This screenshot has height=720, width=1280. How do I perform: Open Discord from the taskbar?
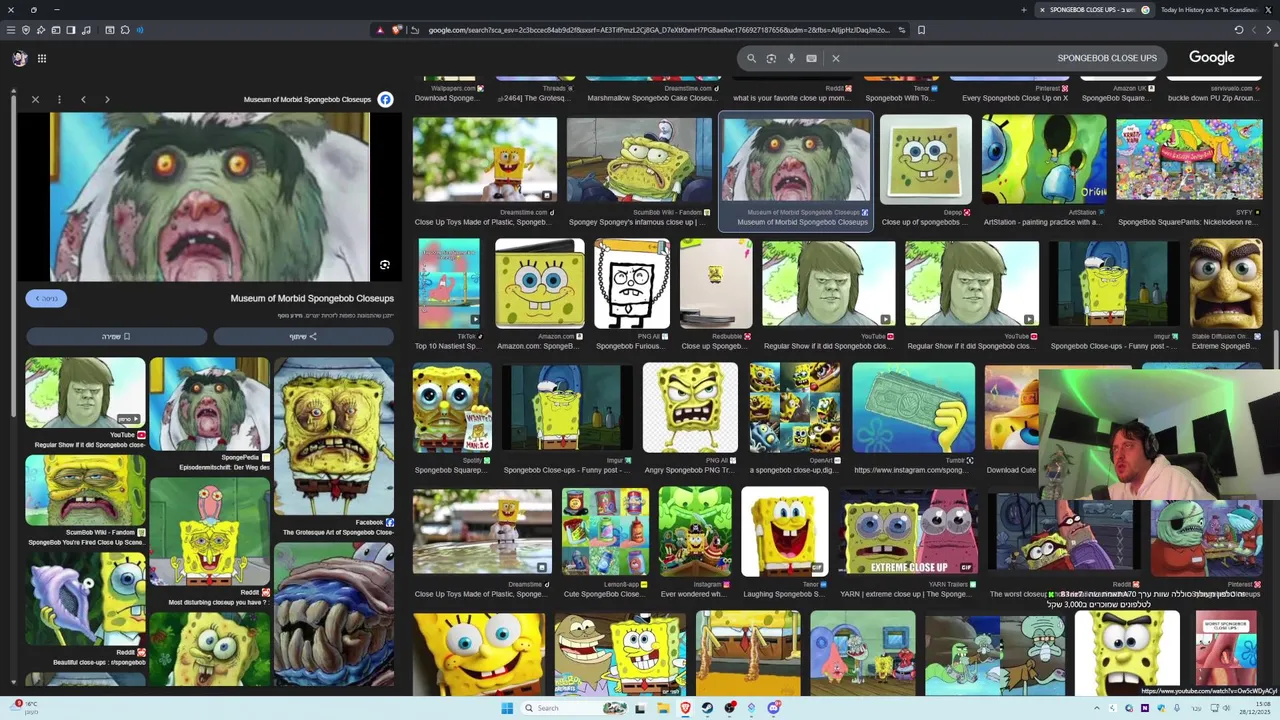click(x=773, y=708)
